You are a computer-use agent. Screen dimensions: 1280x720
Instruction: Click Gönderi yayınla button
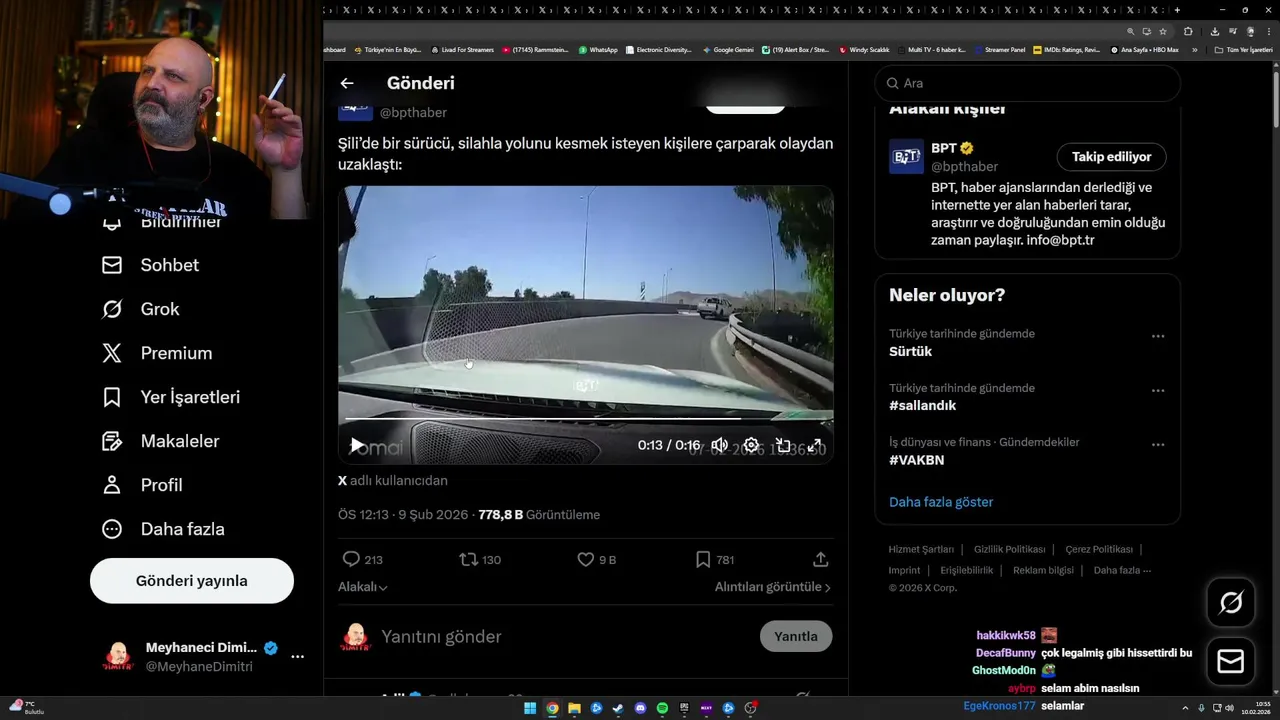tap(192, 581)
